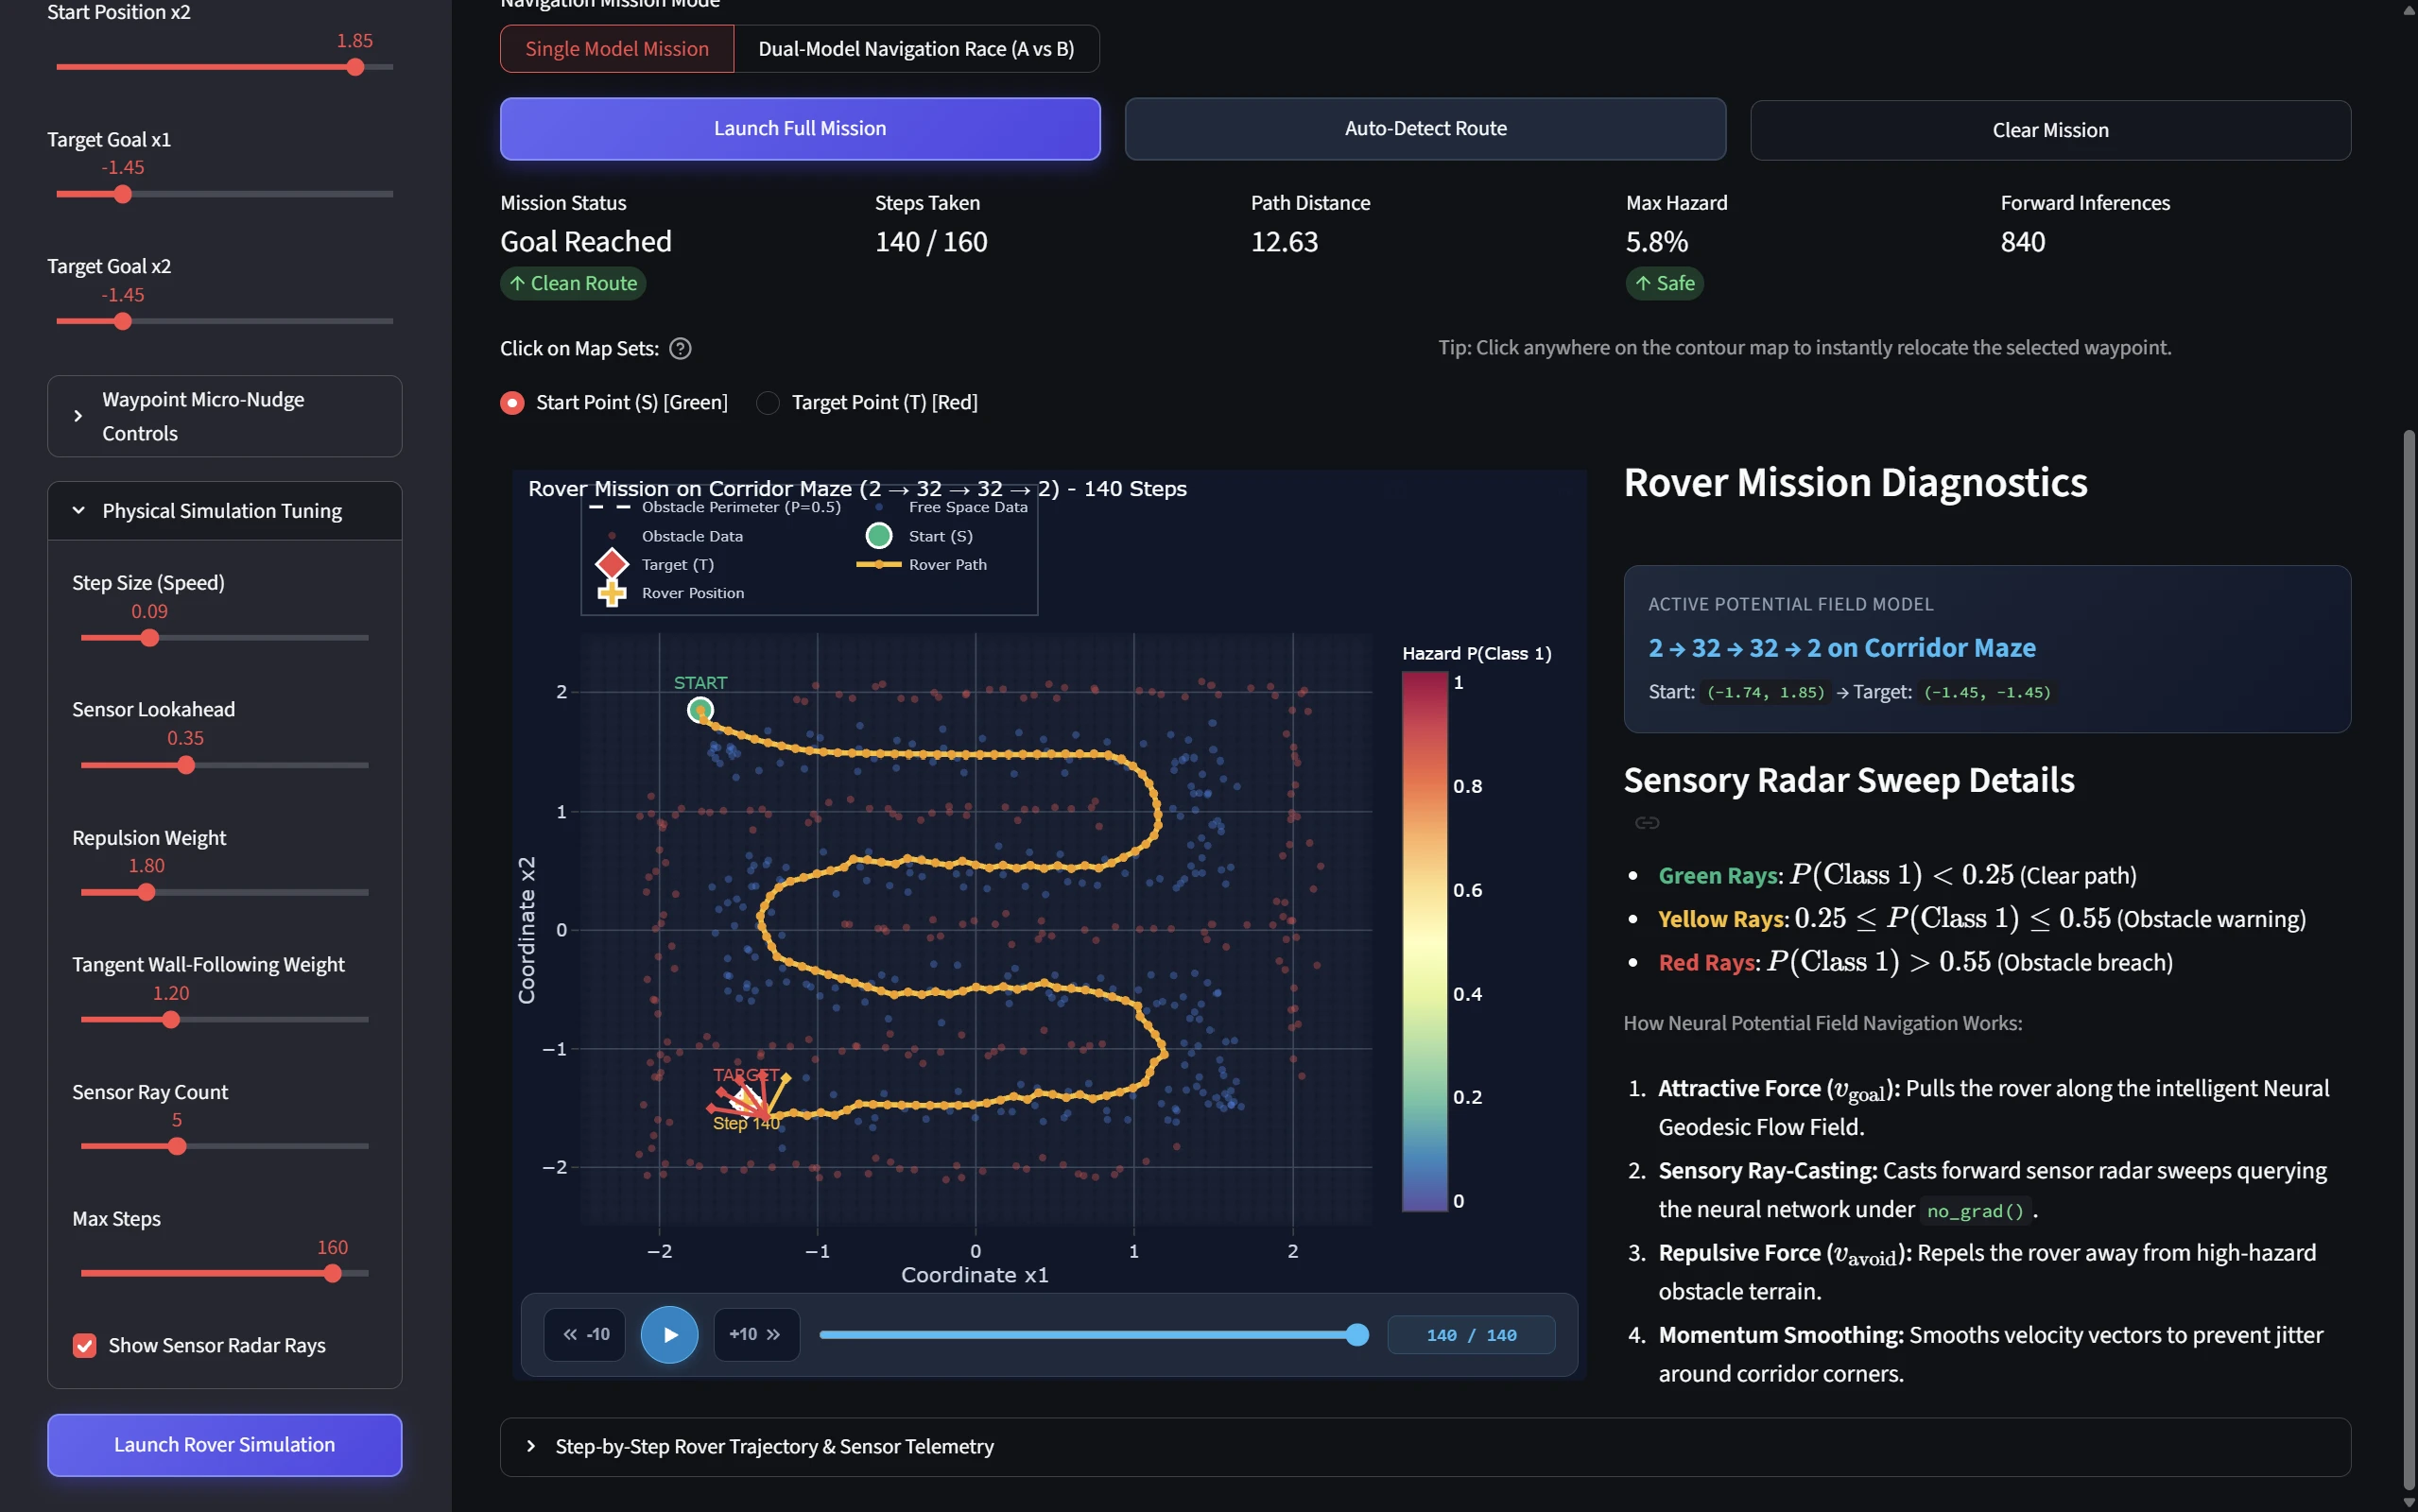Adjust the Start Position x2 slider handle
Screen dimensions: 2418x1512
coord(355,67)
